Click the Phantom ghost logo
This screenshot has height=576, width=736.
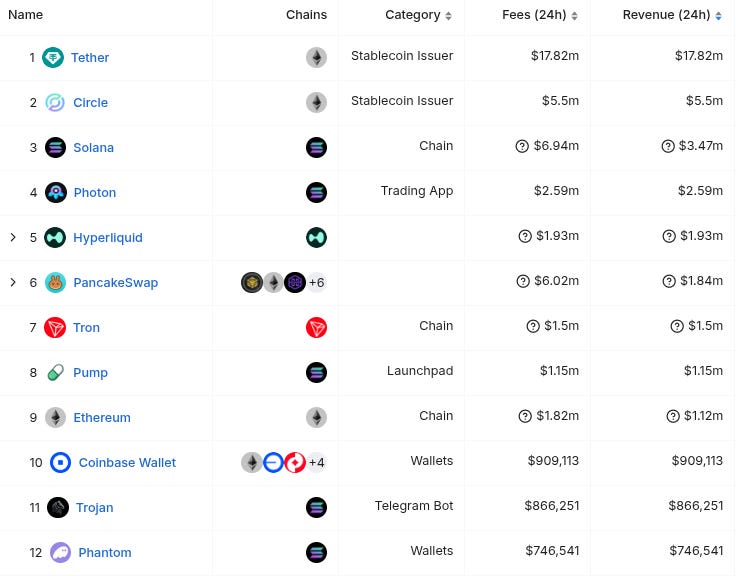click(x=60, y=553)
